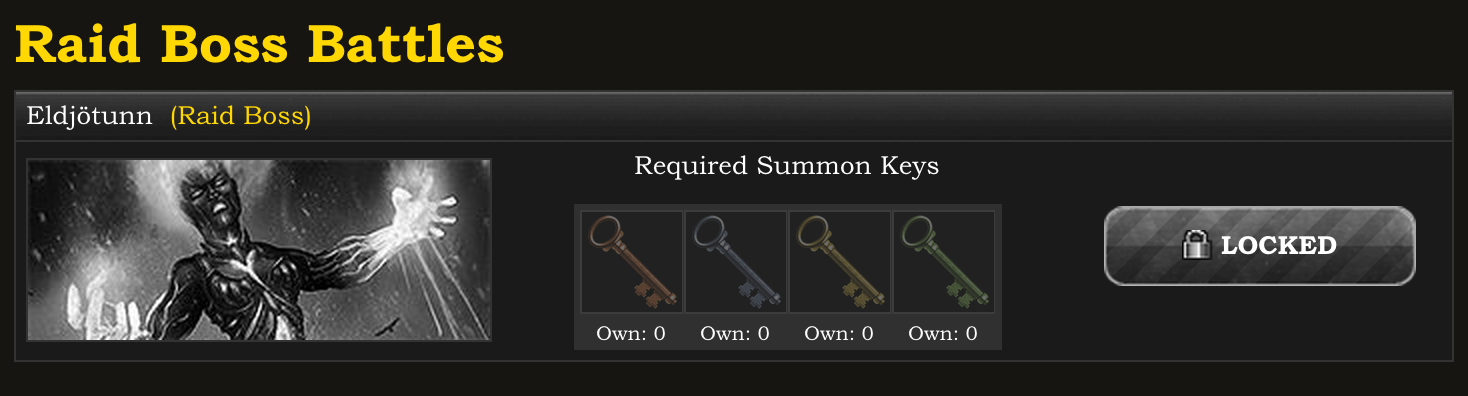Image resolution: width=1468 pixels, height=396 pixels.
Task: Click the Required Summon Keys label
Action: [787, 166]
